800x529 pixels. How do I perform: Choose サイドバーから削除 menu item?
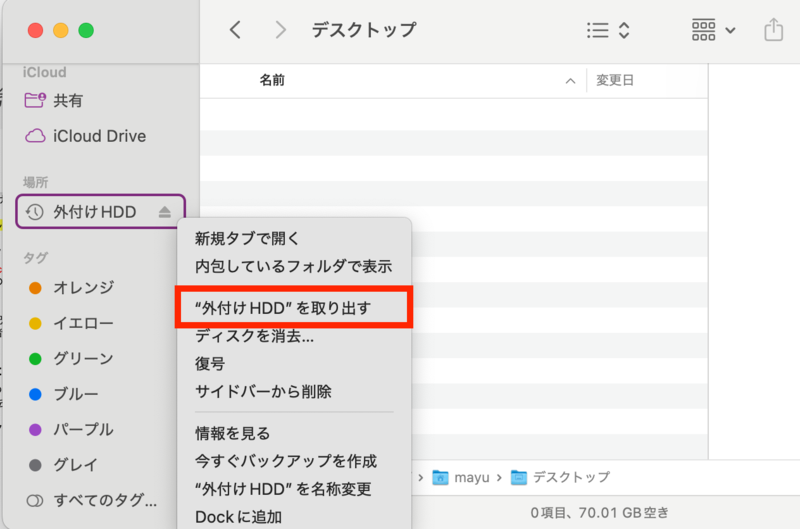point(294,392)
